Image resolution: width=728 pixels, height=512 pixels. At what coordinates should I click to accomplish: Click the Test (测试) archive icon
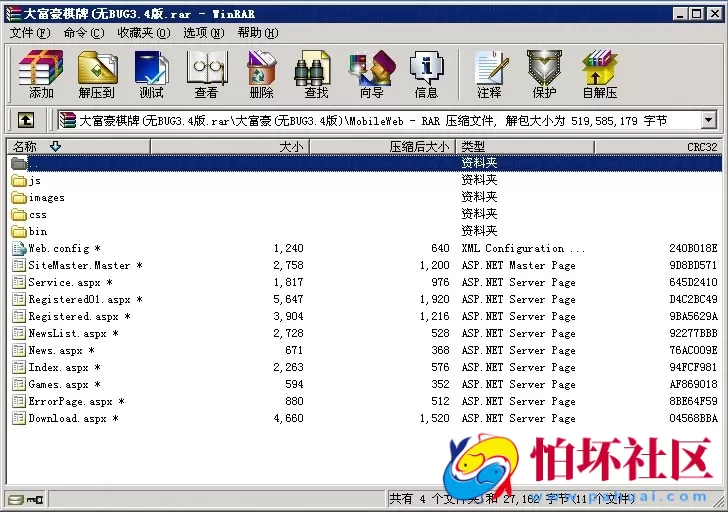tap(152, 74)
